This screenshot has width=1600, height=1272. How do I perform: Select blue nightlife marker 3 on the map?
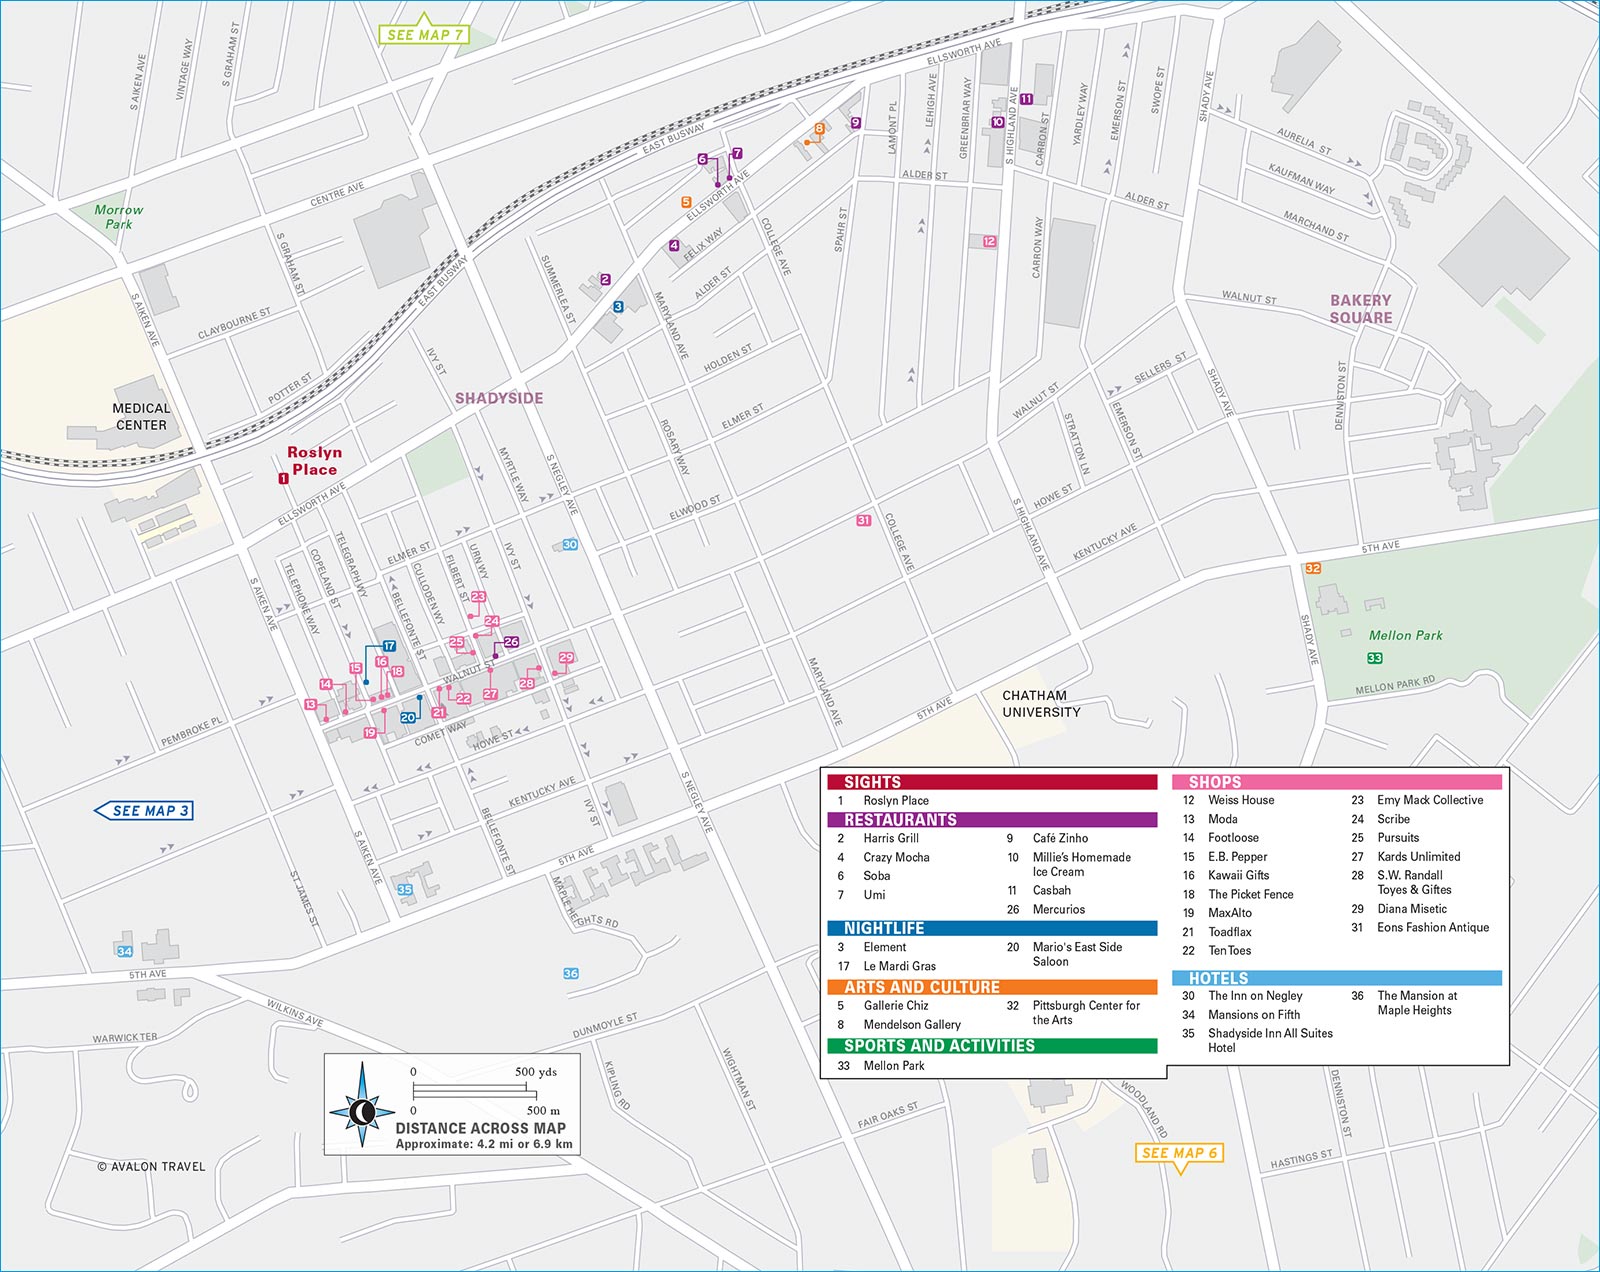[618, 307]
